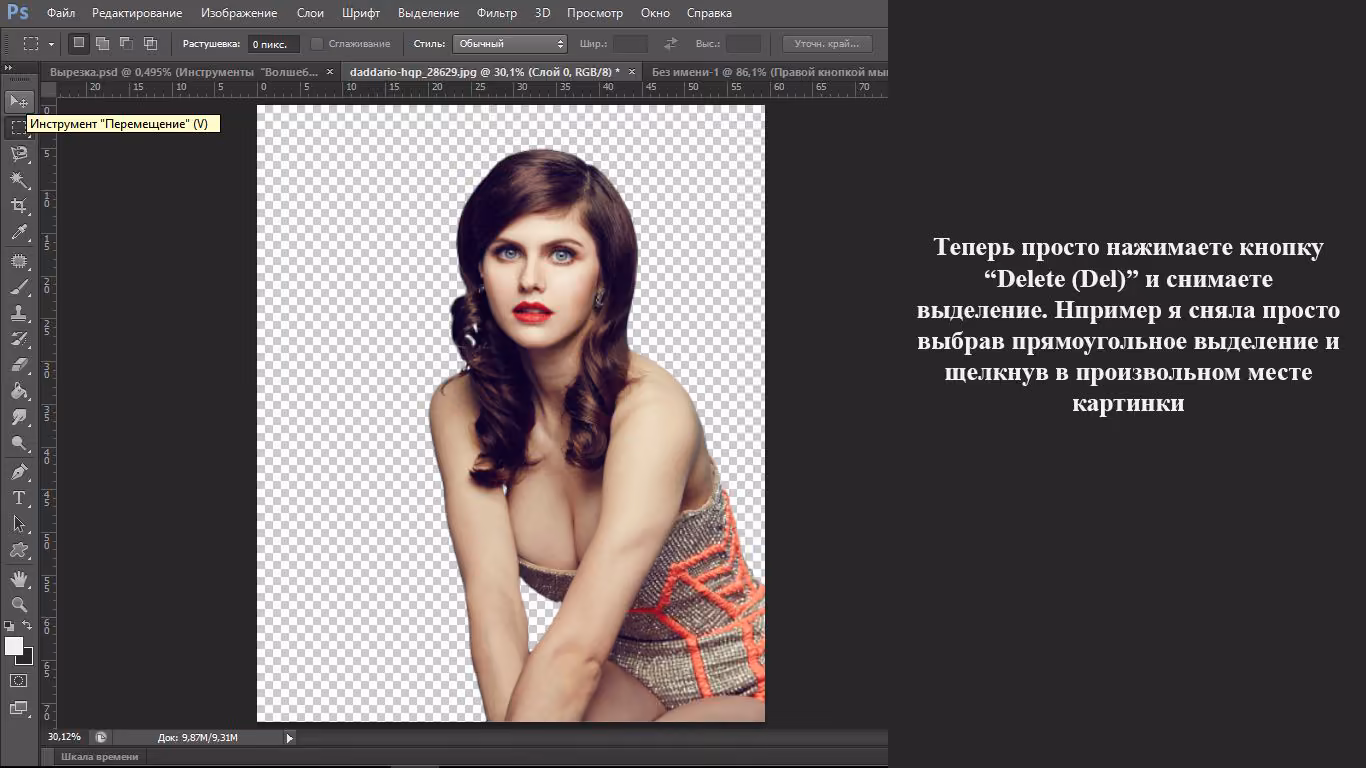Select the Custom Shape tool
This screenshot has height=768, width=1366.
pyautogui.click(x=19, y=549)
